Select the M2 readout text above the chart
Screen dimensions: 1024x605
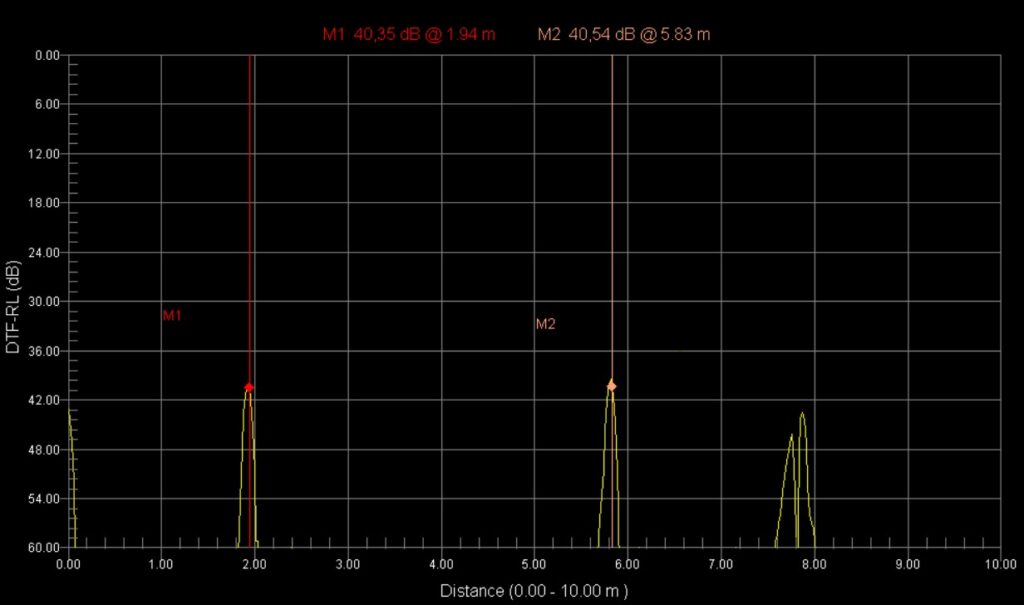(x=624, y=34)
